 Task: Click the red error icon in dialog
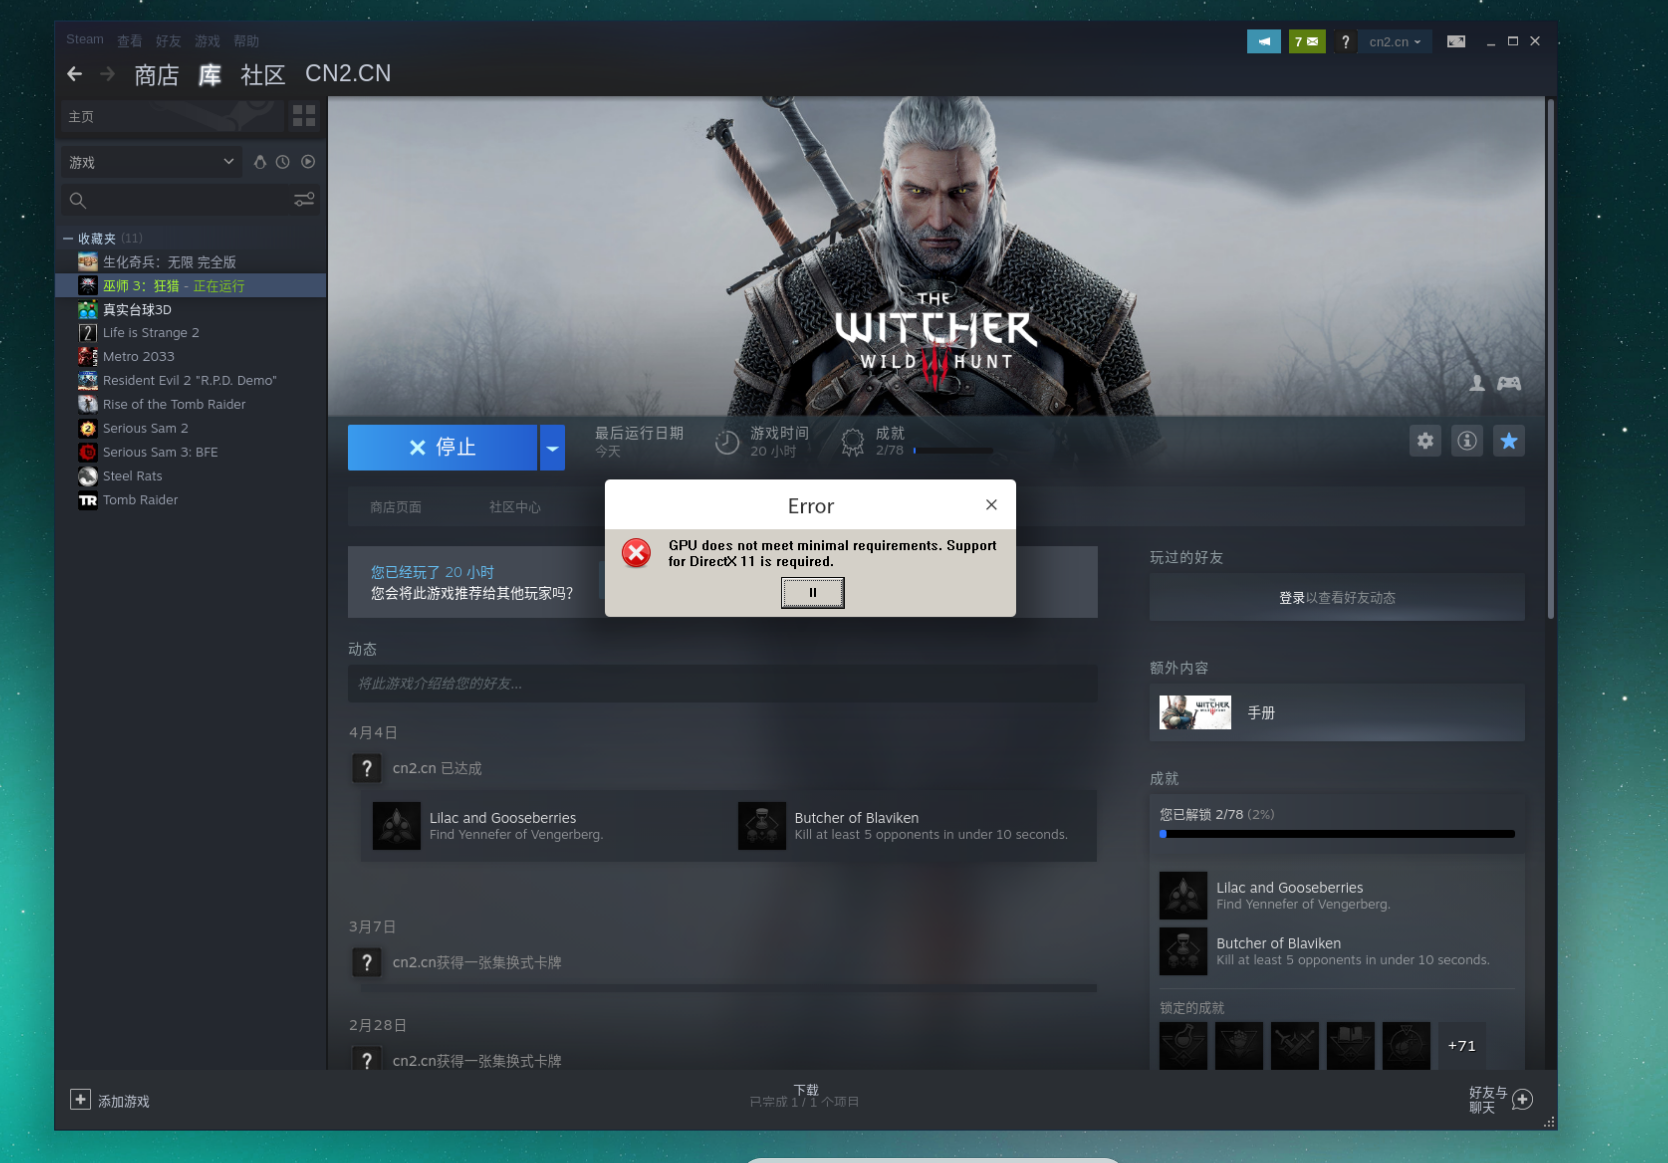(x=636, y=553)
